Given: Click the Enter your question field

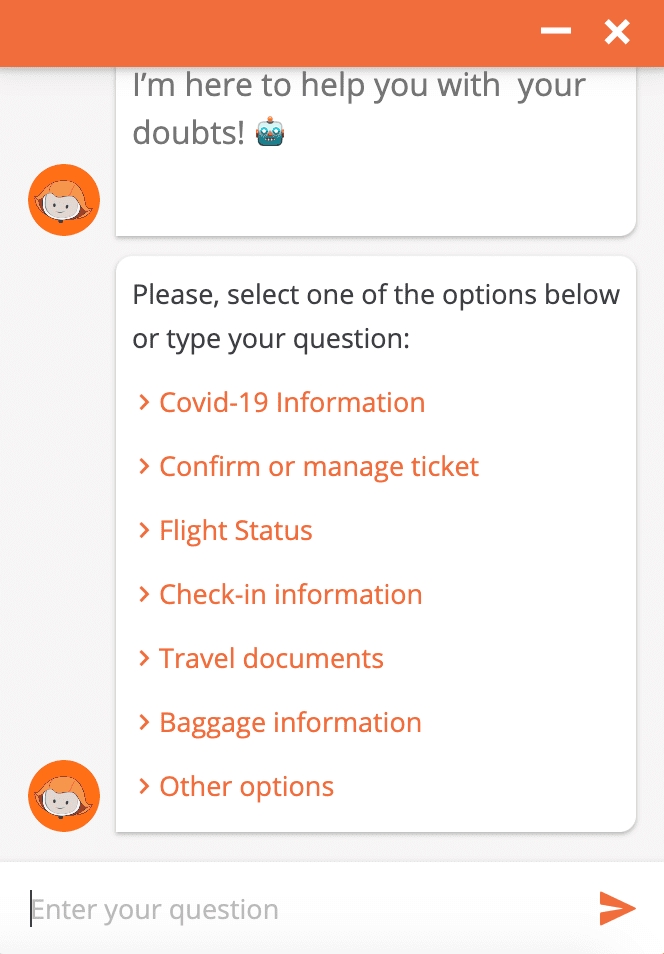Looking at the screenshot, I should (250, 909).
